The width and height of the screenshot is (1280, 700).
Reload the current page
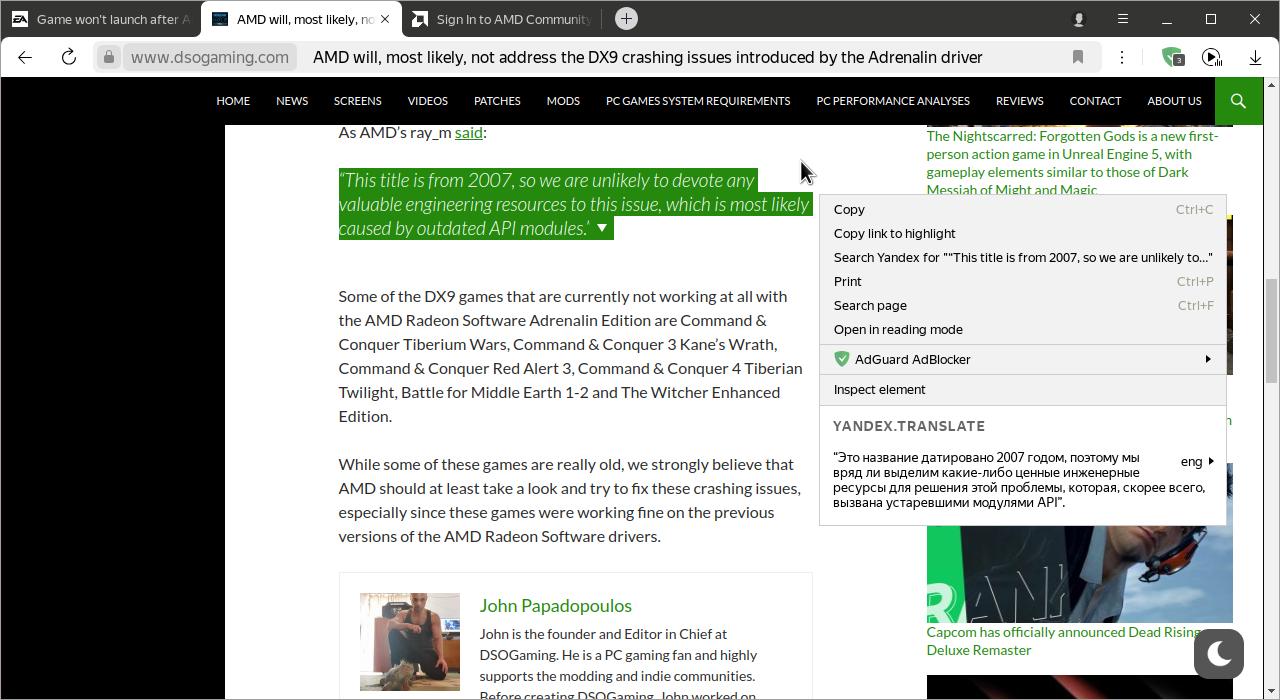point(69,57)
